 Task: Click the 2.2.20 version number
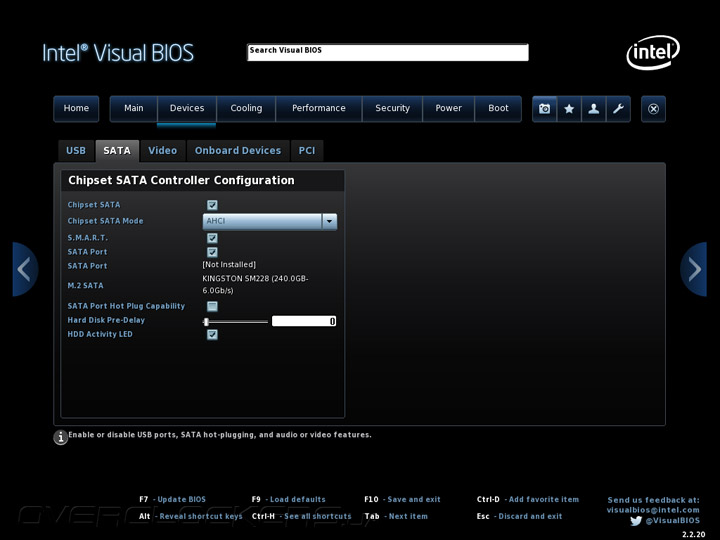click(x=693, y=534)
